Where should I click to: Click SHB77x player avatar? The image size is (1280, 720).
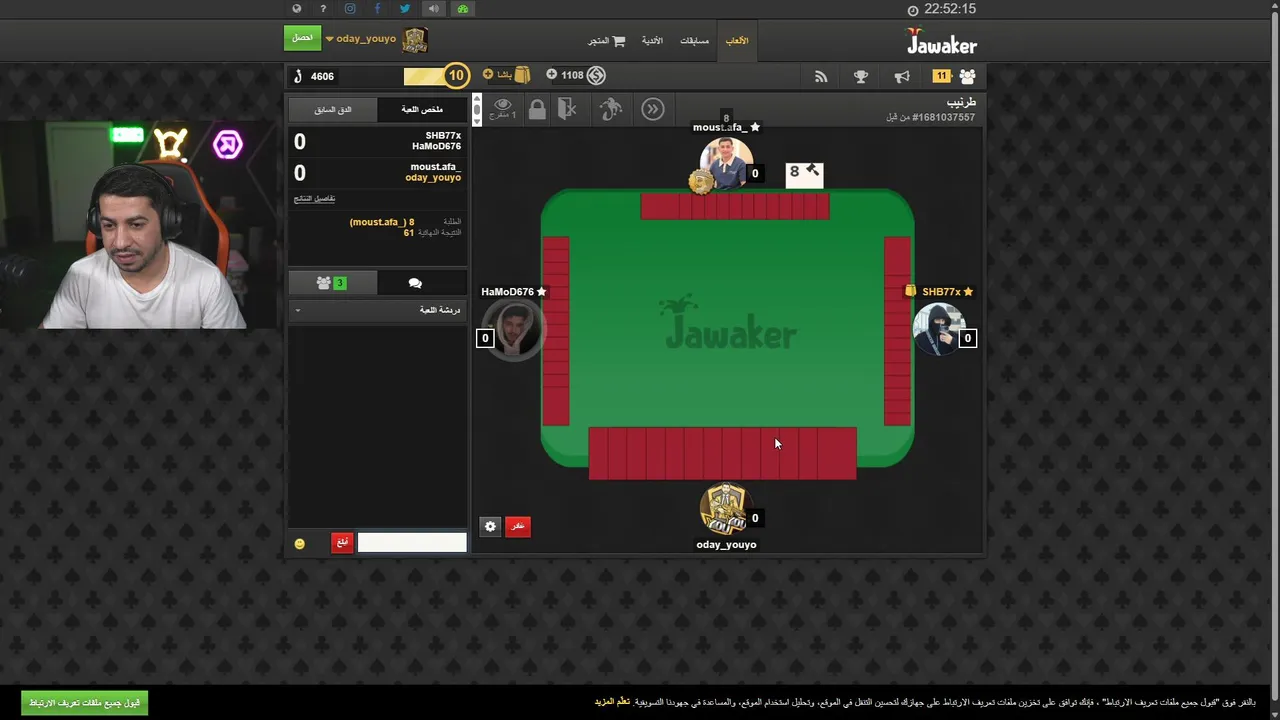click(938, 329)
